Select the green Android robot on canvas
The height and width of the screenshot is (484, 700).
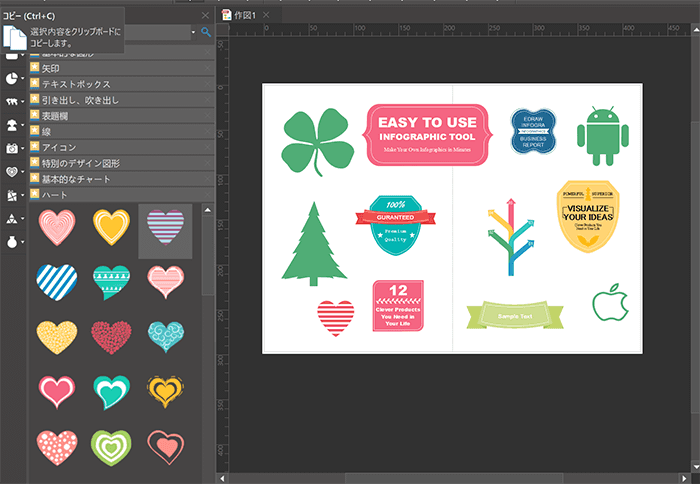point(603,136)
